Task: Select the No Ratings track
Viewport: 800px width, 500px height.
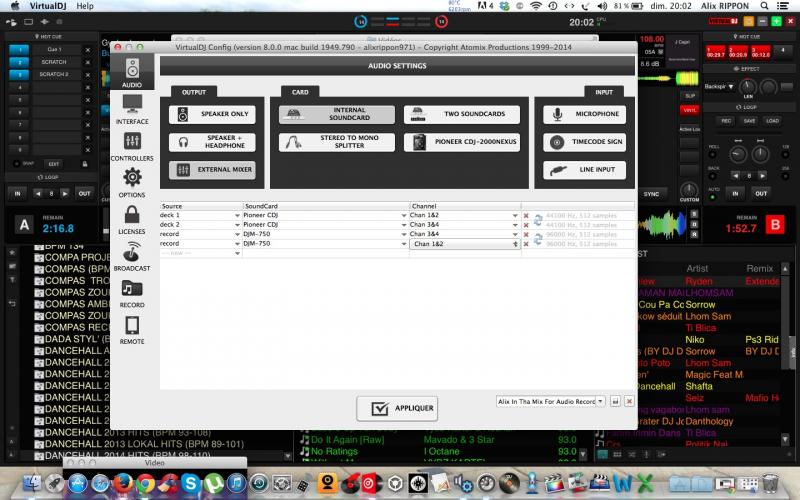Action: [334, 451]
